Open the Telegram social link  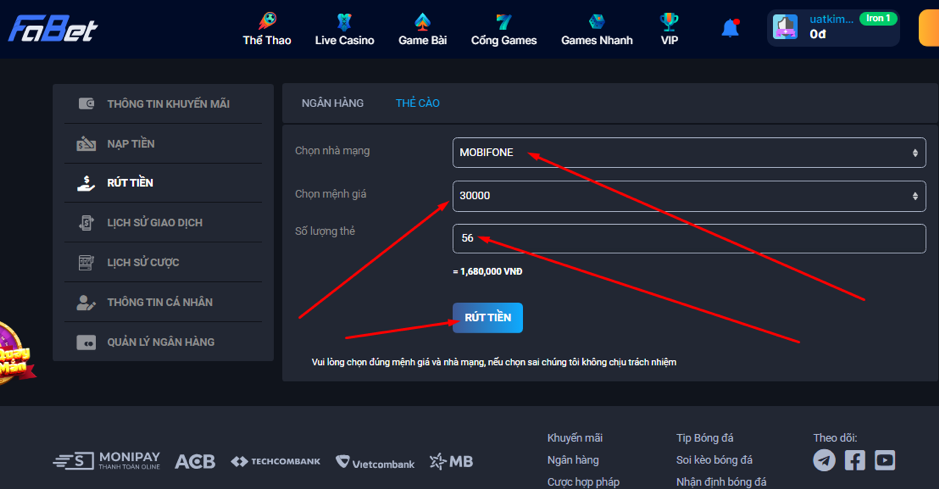coord(824,460)
